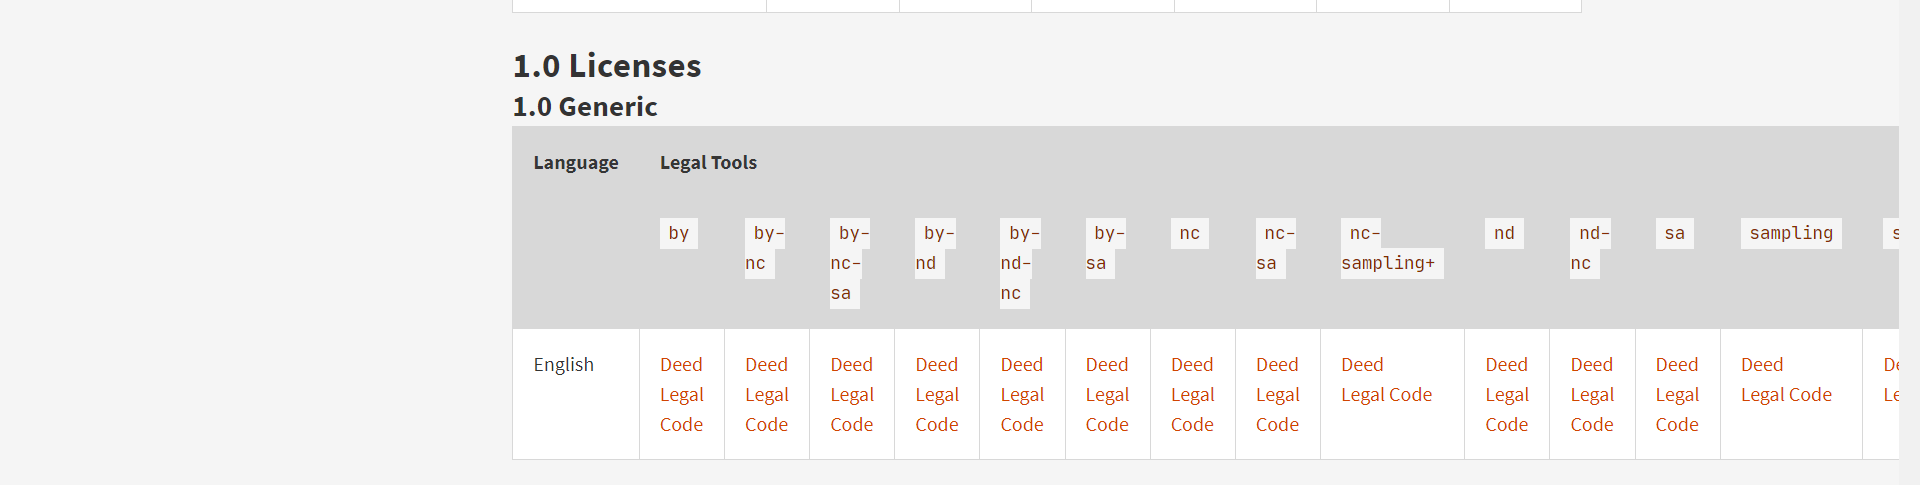
Task: Click the 'nd-nc' license code header
Action: point(1590,248)
